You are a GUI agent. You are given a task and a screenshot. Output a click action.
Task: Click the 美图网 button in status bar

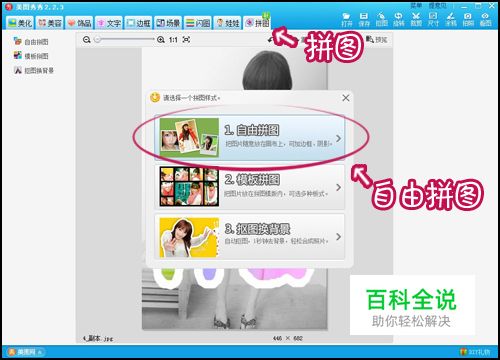click(25, 352)
